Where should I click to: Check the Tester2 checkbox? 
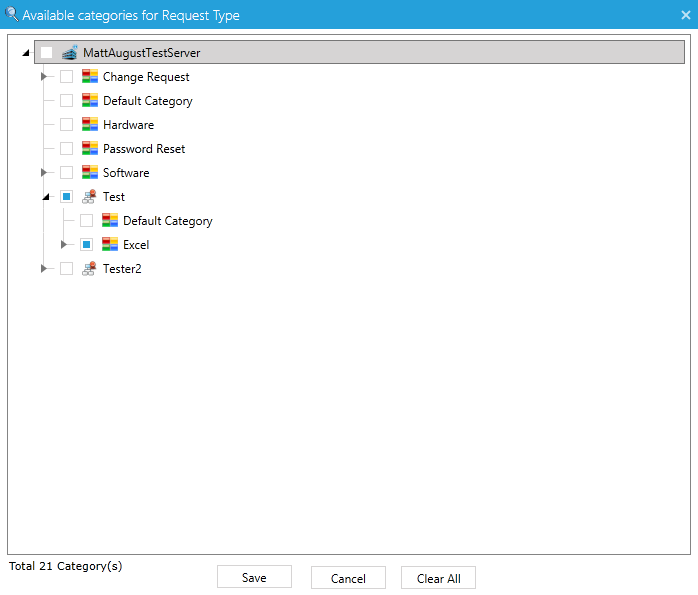pos(66,269)
